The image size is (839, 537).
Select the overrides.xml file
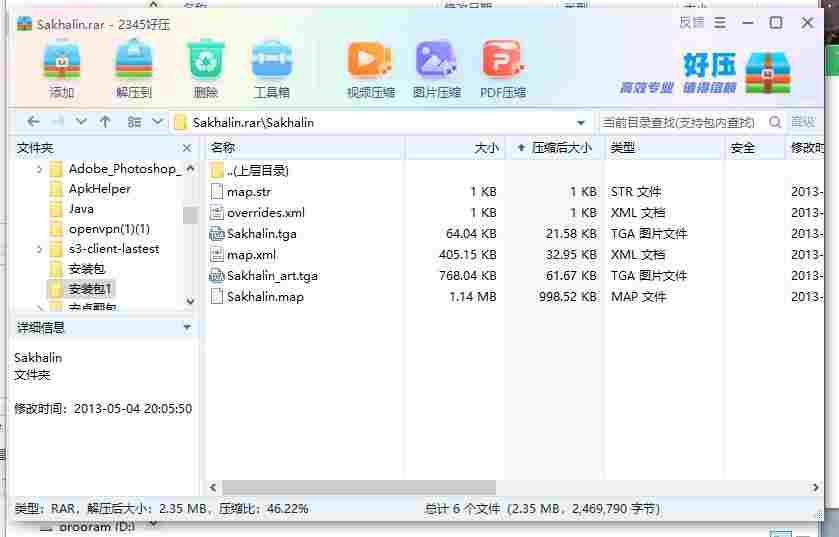coord(265,212)
